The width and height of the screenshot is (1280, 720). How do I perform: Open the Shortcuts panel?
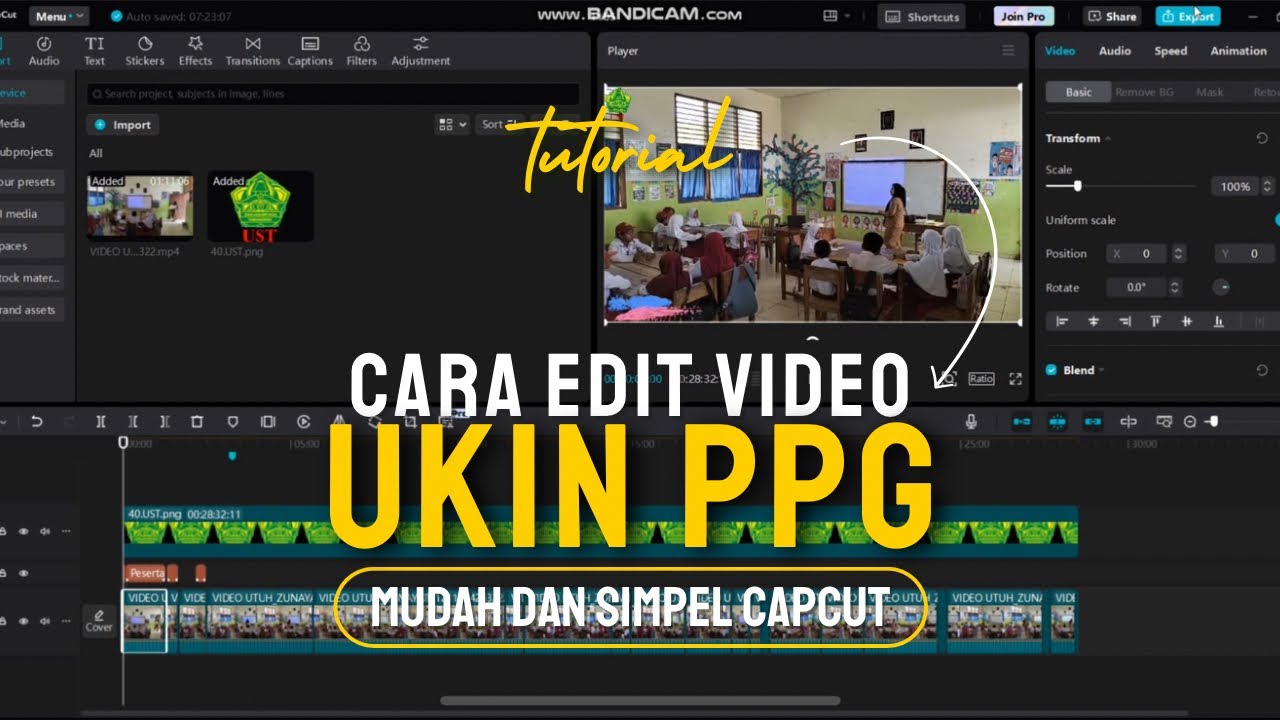click(922, 16)
